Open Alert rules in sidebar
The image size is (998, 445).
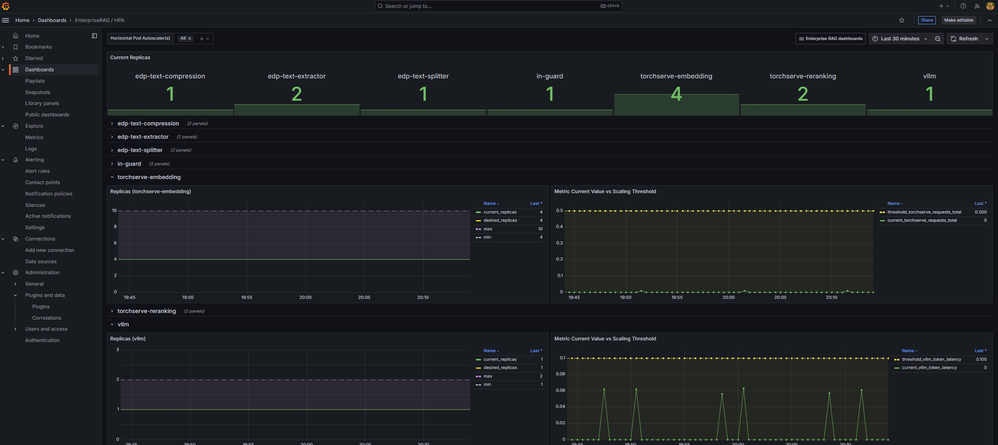point(37,171)
